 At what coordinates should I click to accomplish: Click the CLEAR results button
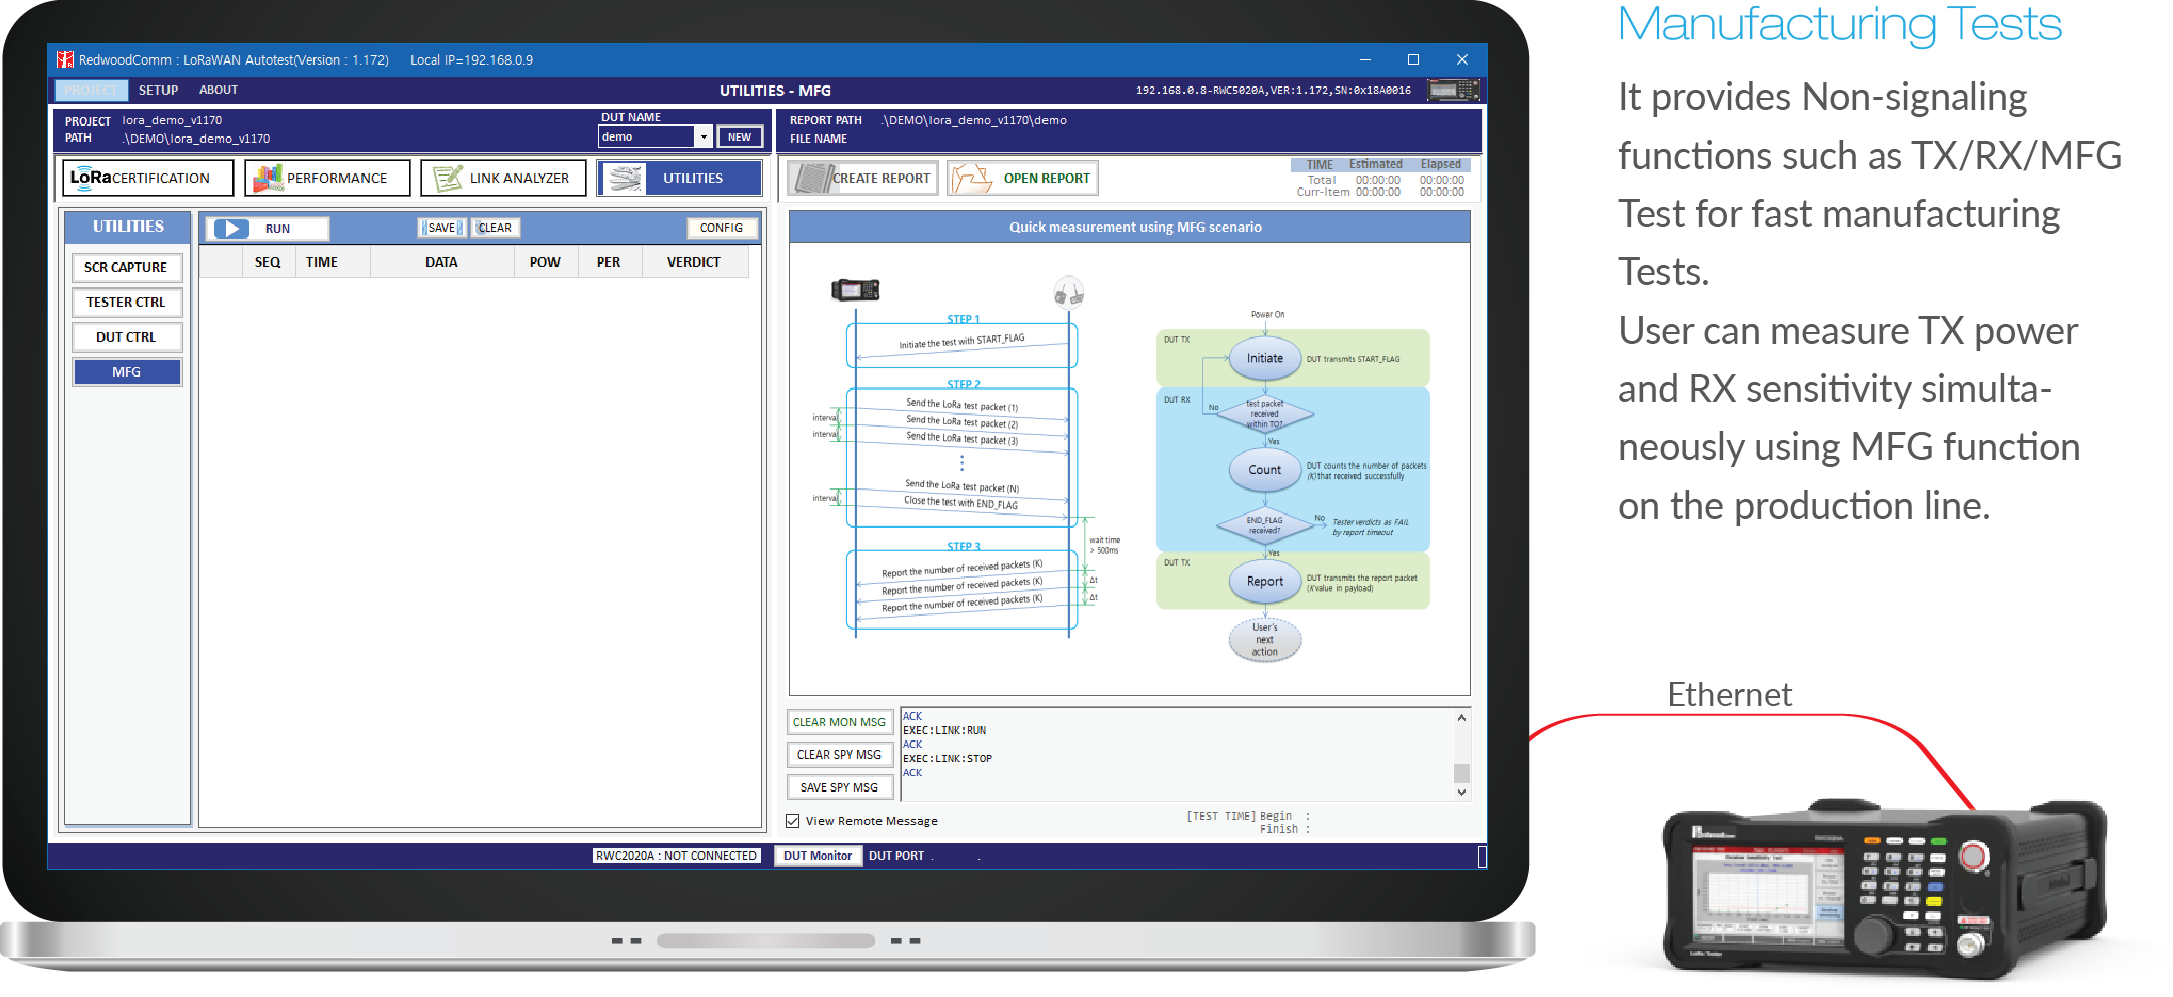(495, 228)
